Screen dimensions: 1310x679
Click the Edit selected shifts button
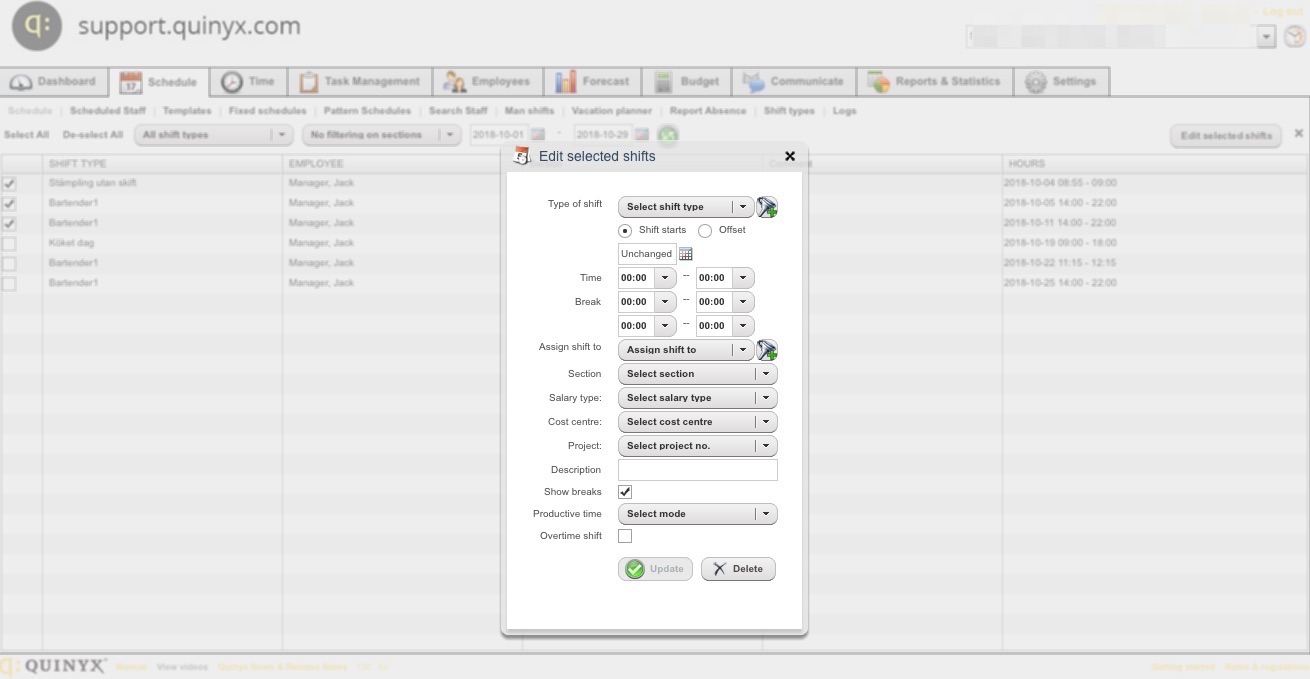[1226, 136]
